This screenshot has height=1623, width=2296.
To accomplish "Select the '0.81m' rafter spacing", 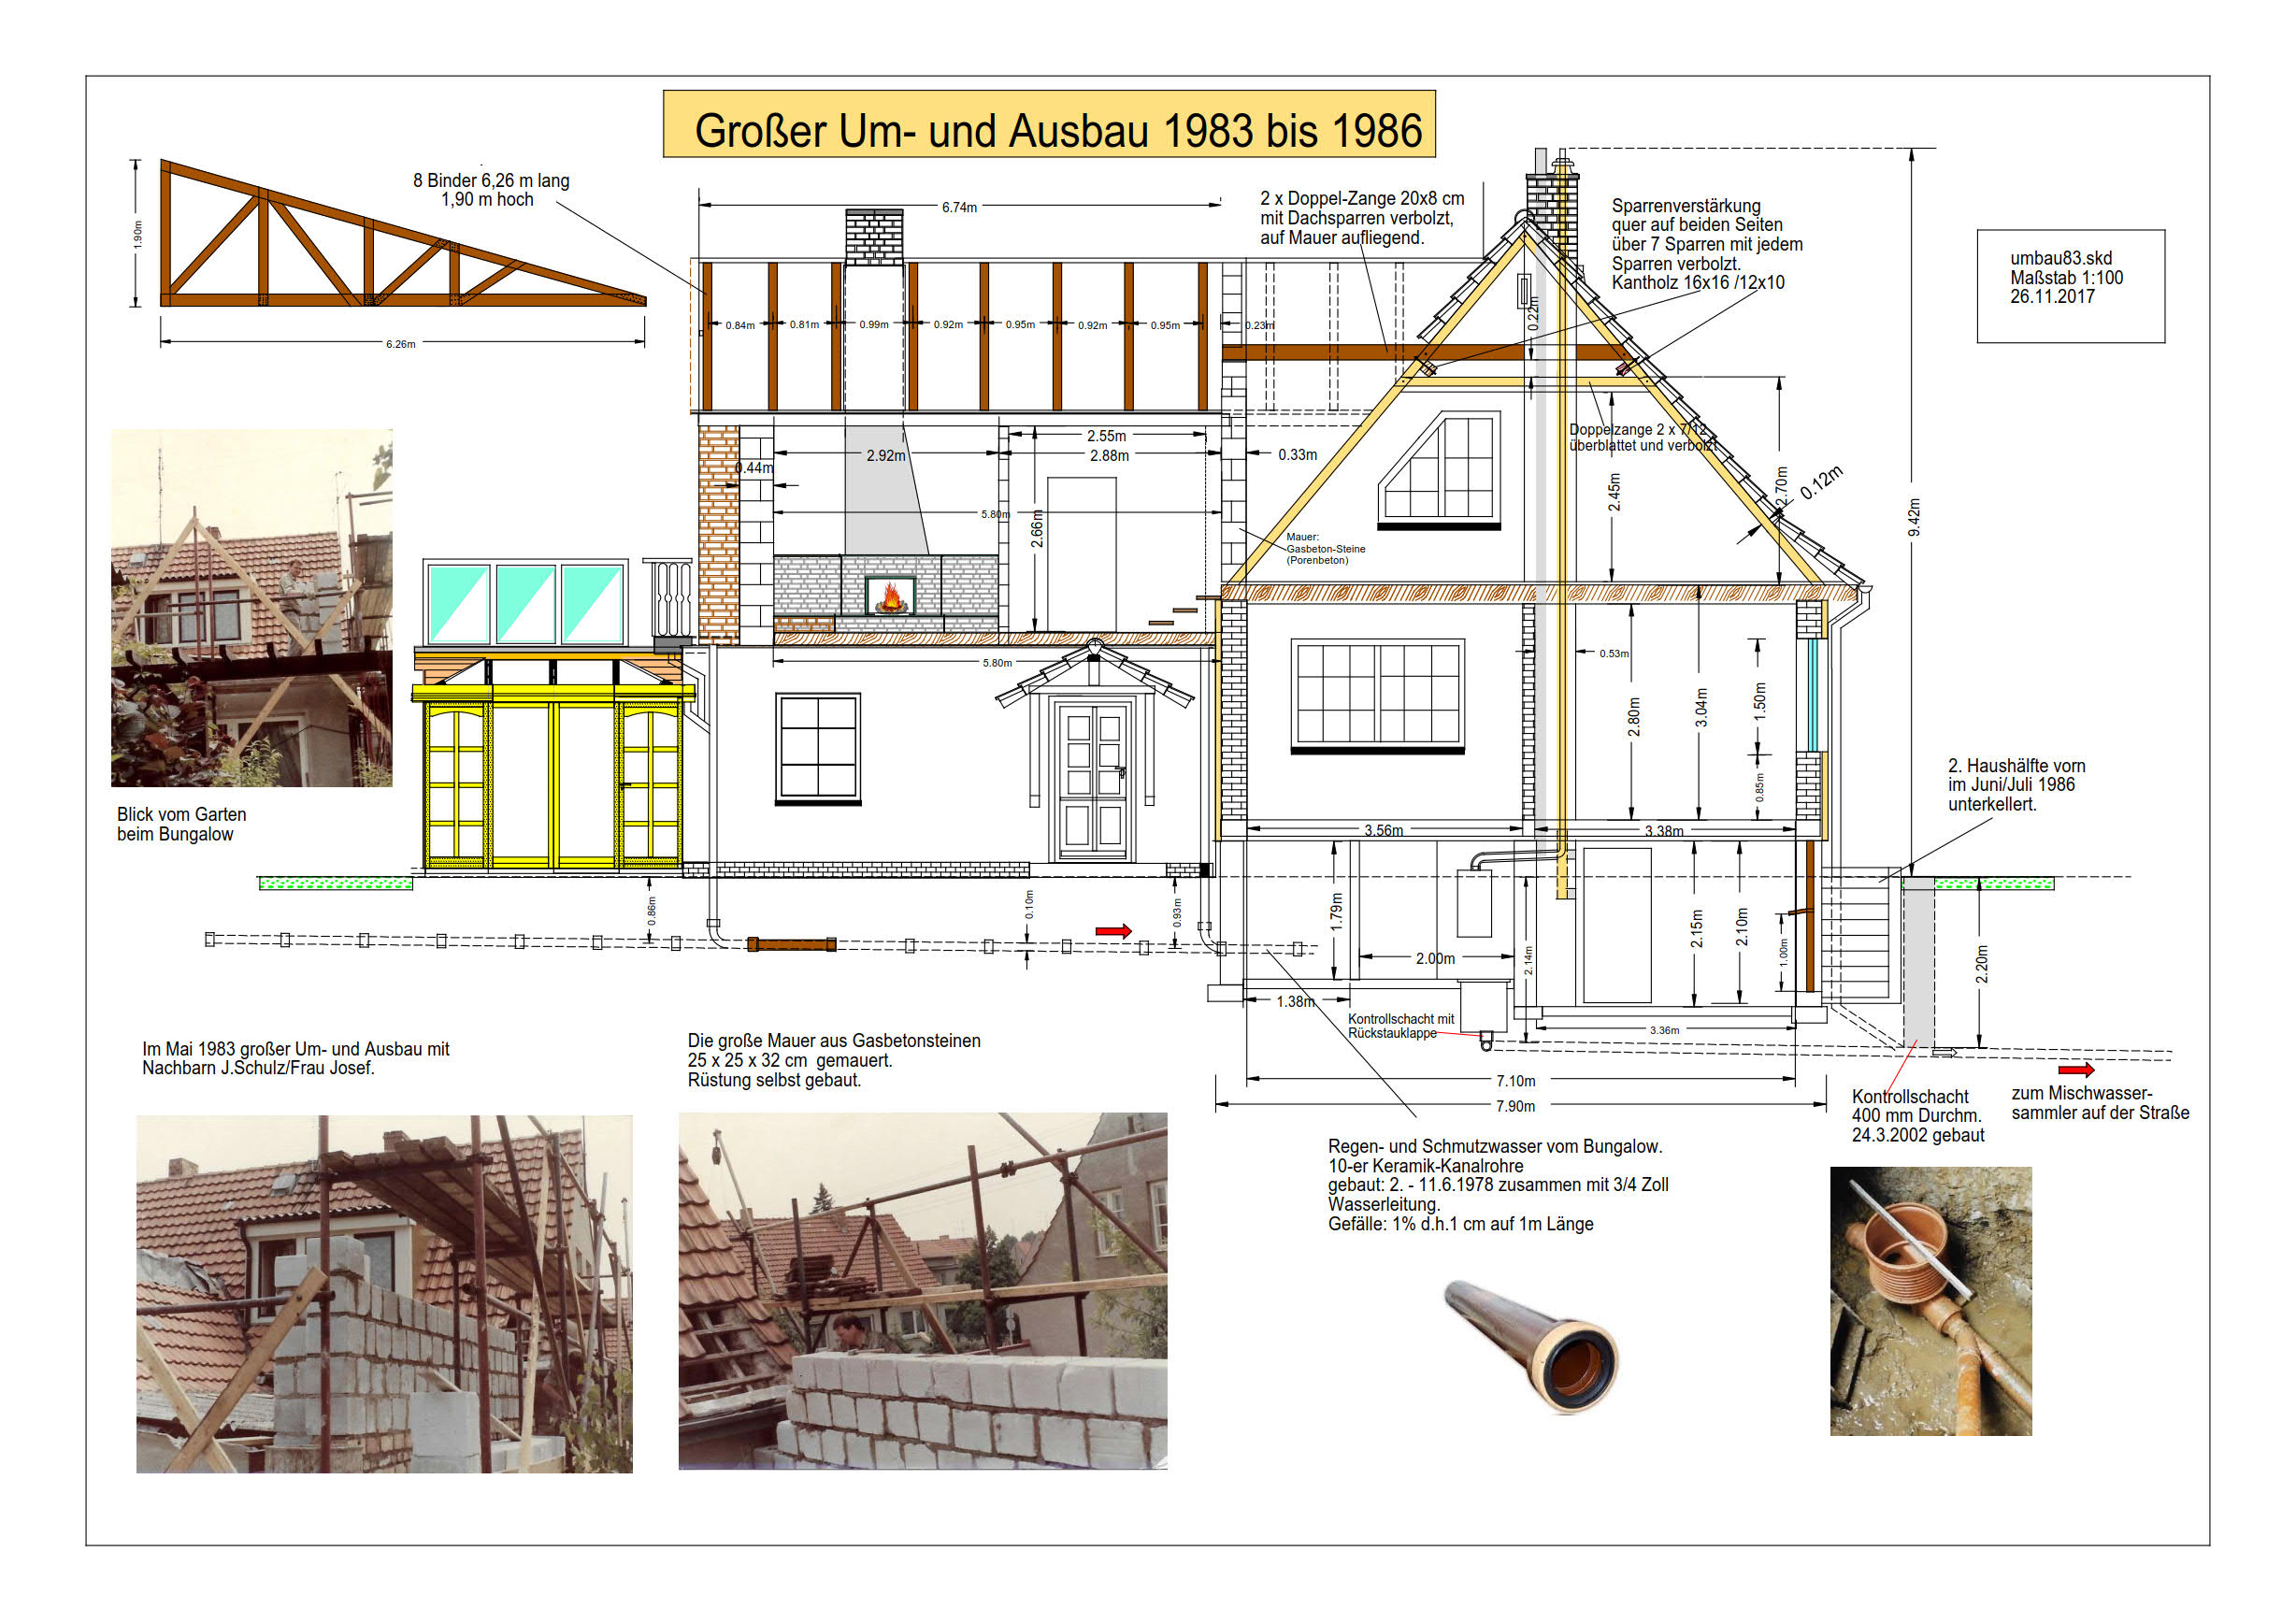I will [804, 324].
